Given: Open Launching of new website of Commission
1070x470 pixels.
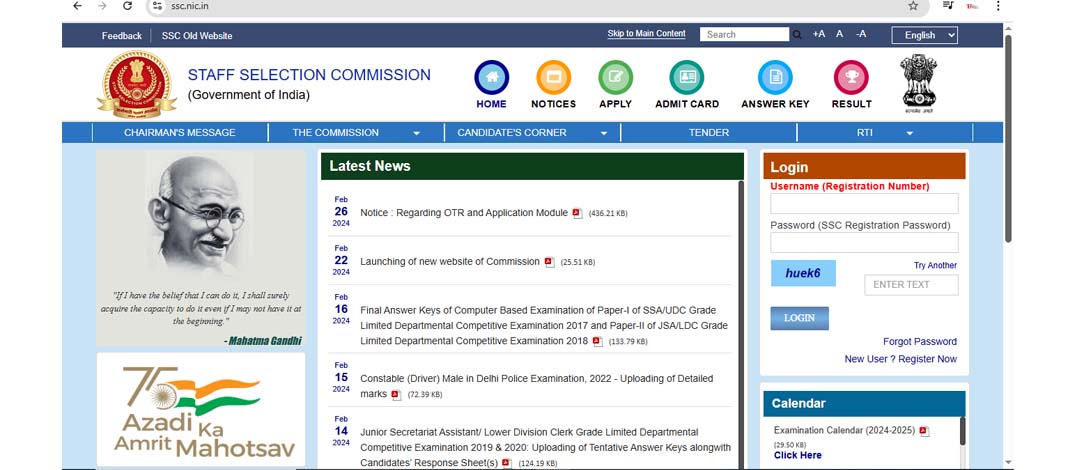Looking at the screenshot, I should point(450,262).
